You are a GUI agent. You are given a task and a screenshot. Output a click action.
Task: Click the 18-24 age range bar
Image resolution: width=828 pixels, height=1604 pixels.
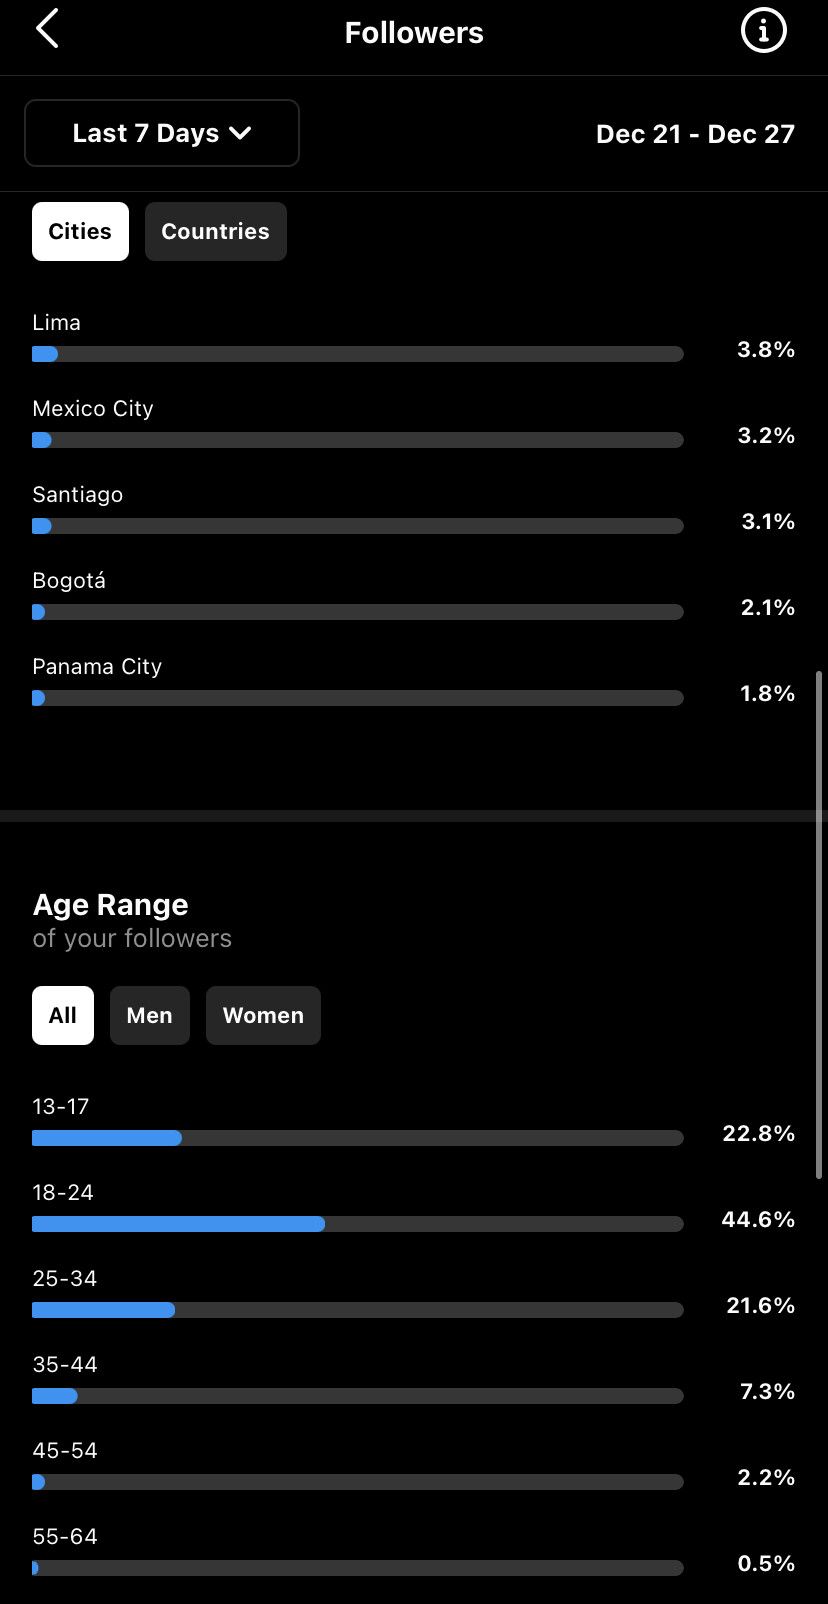(358, 1224)
